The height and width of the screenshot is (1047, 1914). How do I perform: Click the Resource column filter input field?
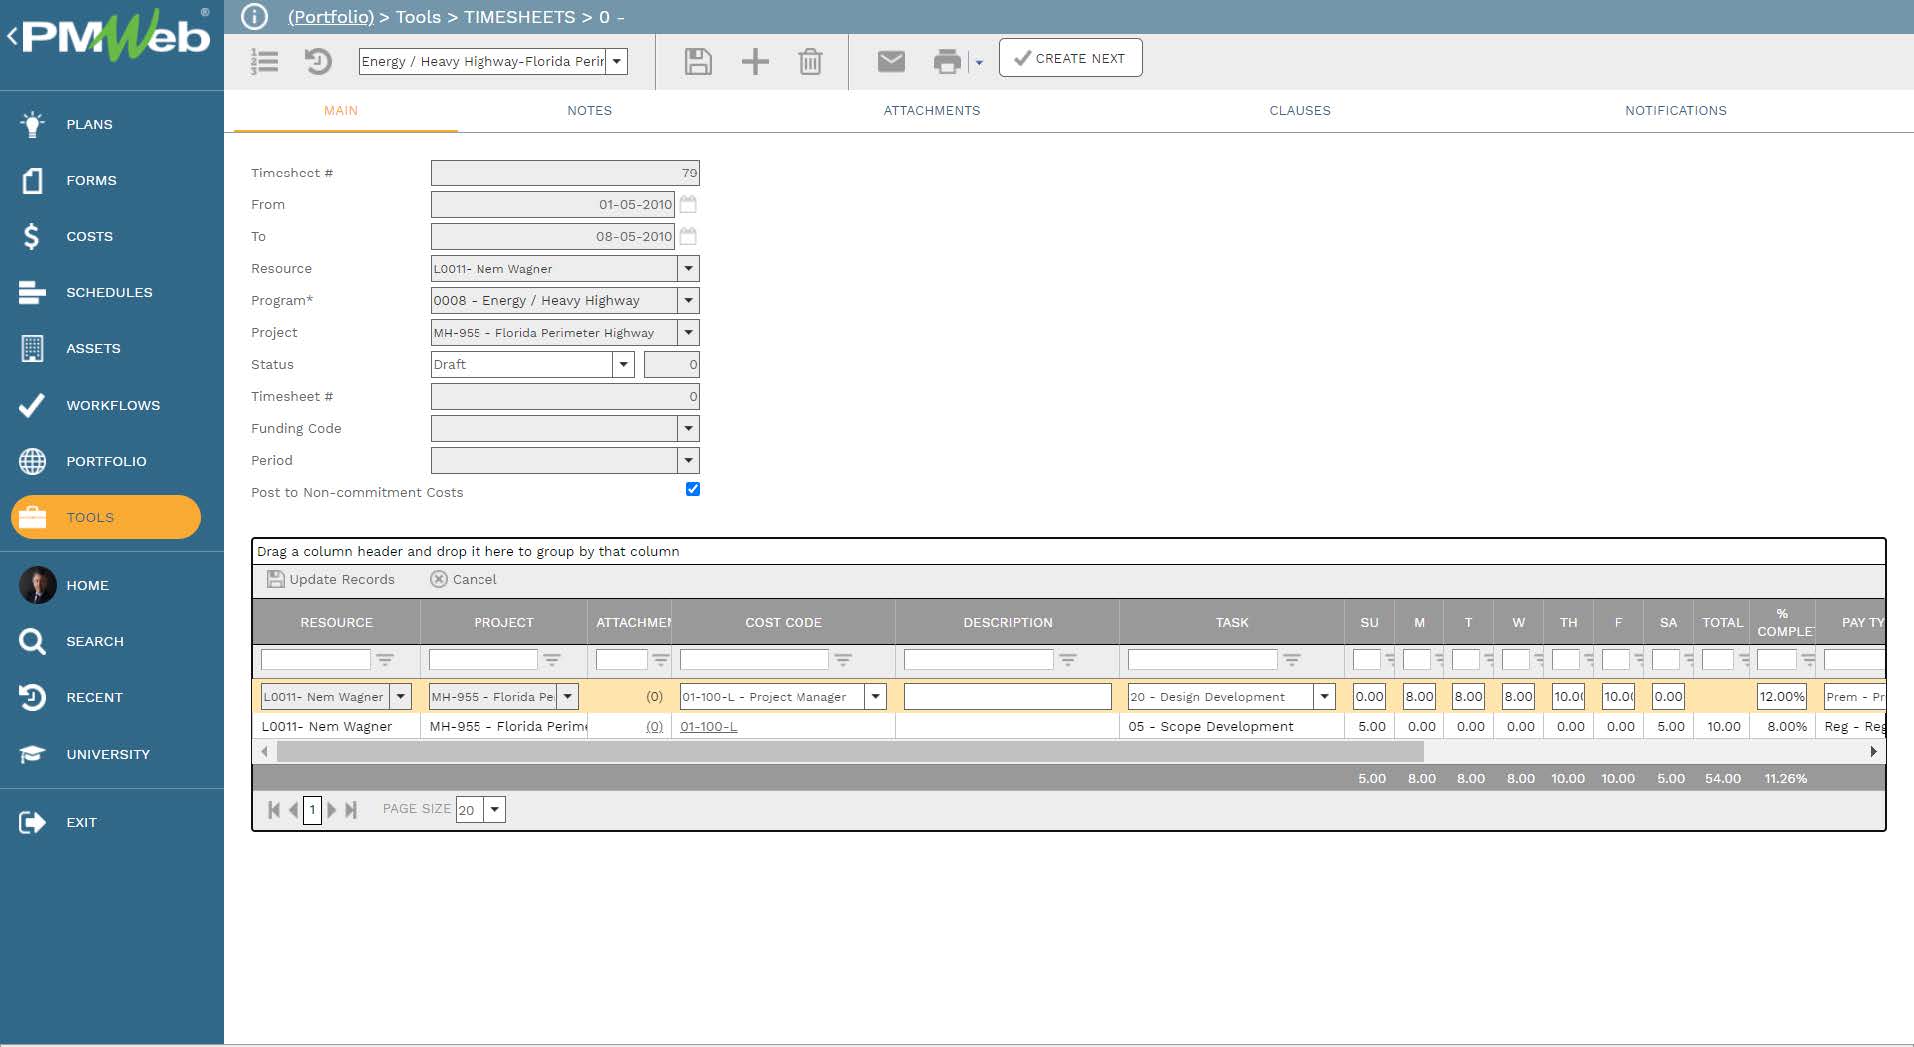[315, 659]
